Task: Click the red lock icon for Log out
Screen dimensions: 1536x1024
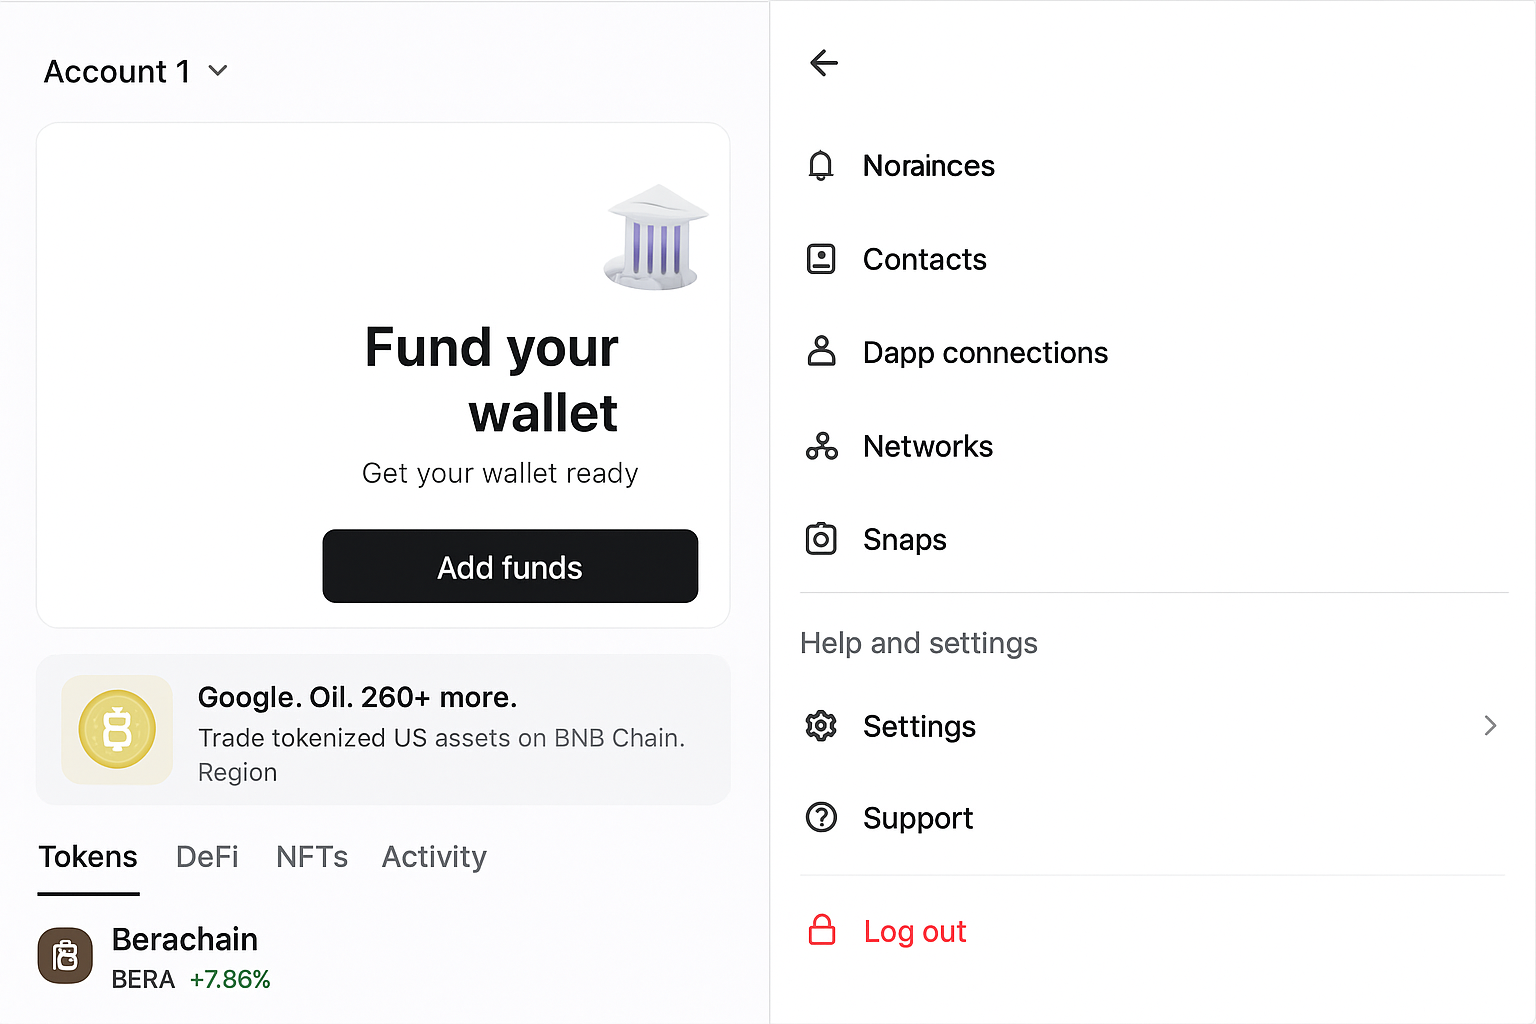Action: tap(821, 930)
